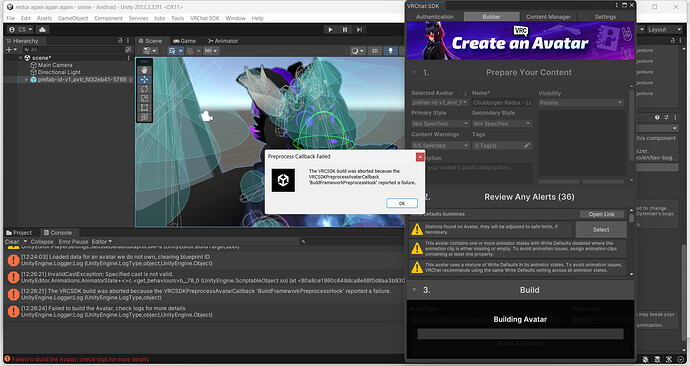Open the Visibility Private dropdown
This screenshot has width=690, height=366.
pyautogui.click(x=581, y=102)
